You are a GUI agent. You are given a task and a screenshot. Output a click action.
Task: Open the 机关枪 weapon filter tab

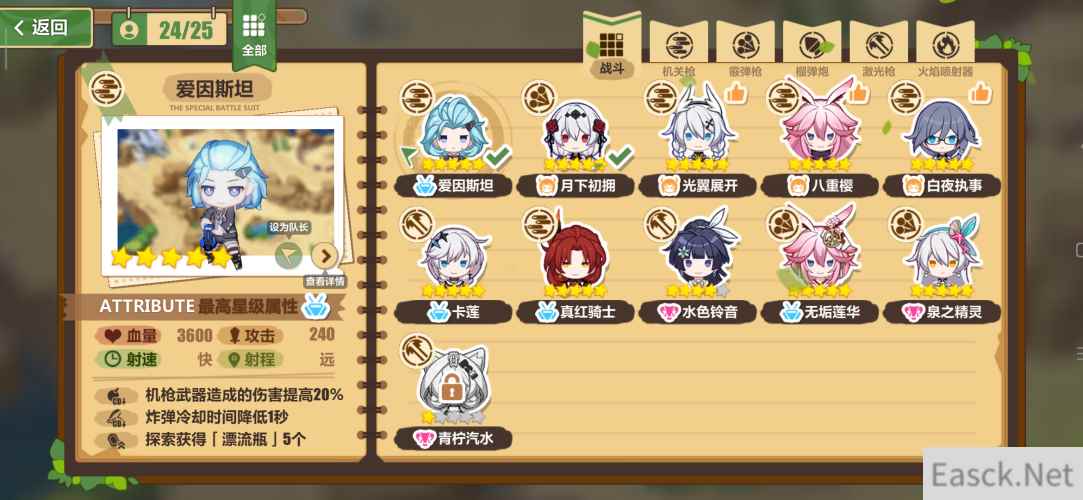point(678,47)
